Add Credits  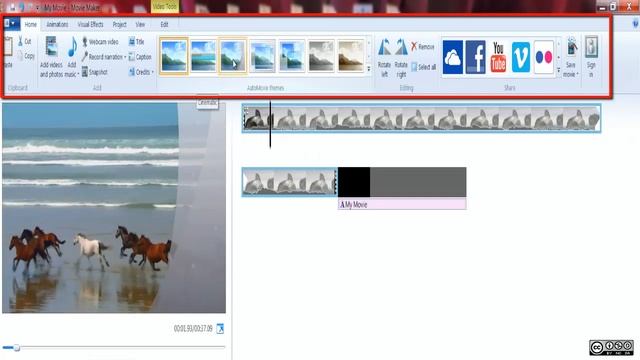pyautogui.click(x=139, y=72)
